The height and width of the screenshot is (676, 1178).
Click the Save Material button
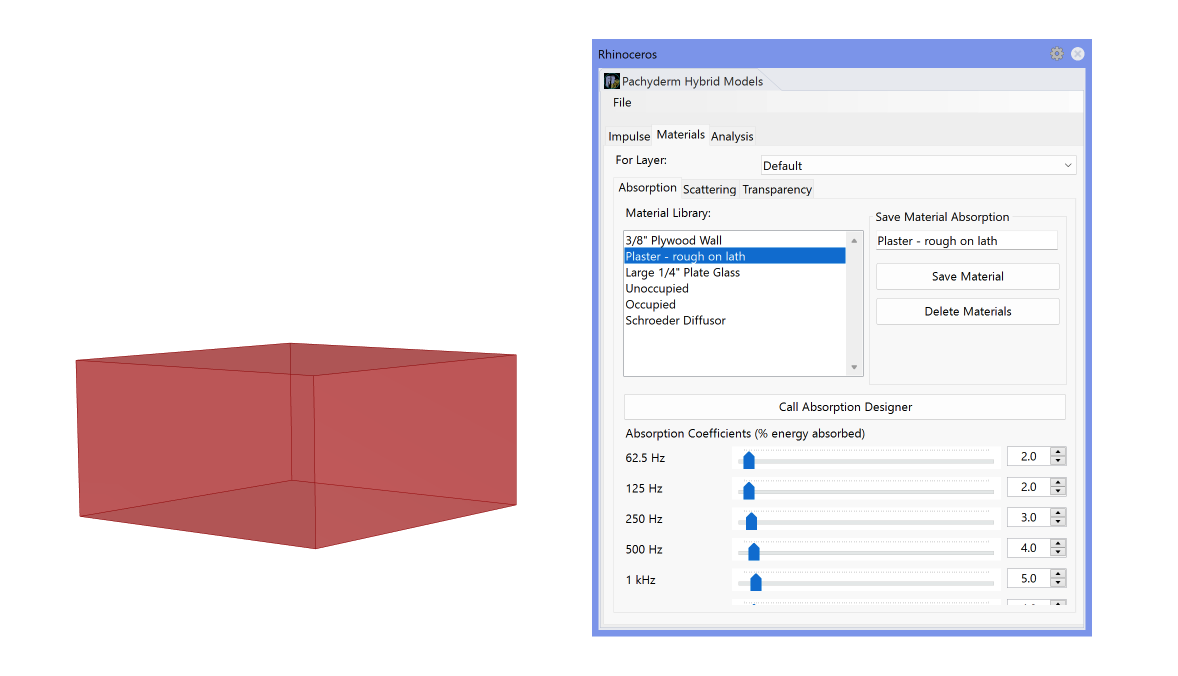point(967,277)
